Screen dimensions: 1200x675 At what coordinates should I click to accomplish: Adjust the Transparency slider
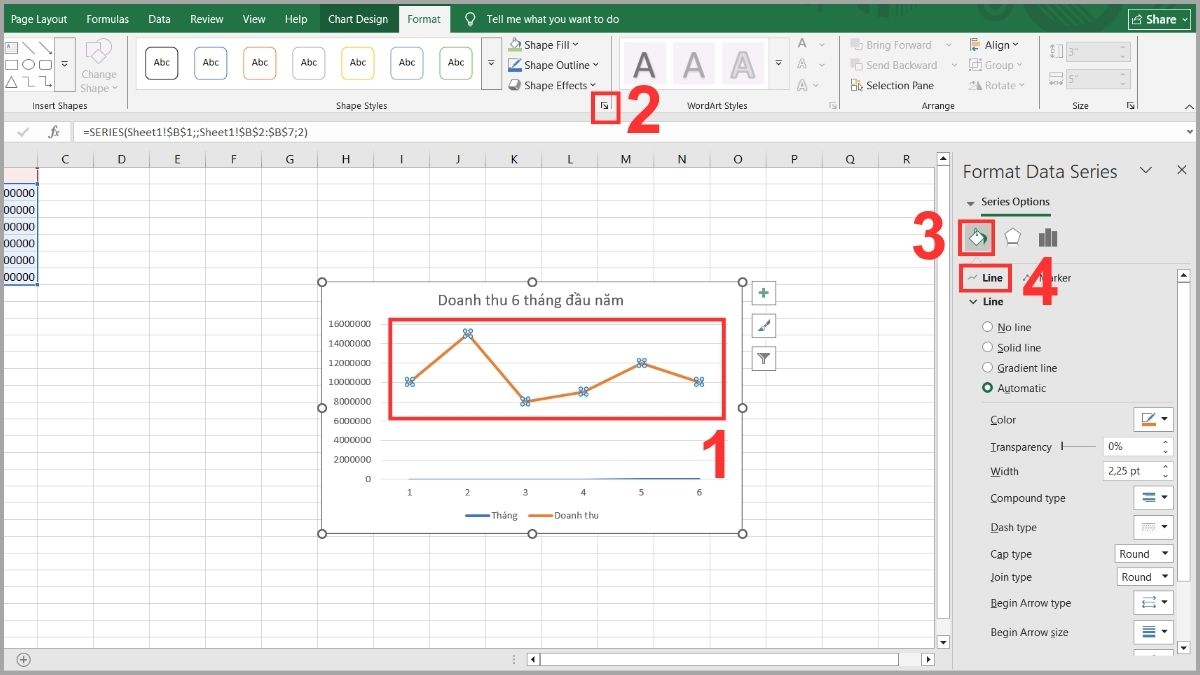[1077, 447]
